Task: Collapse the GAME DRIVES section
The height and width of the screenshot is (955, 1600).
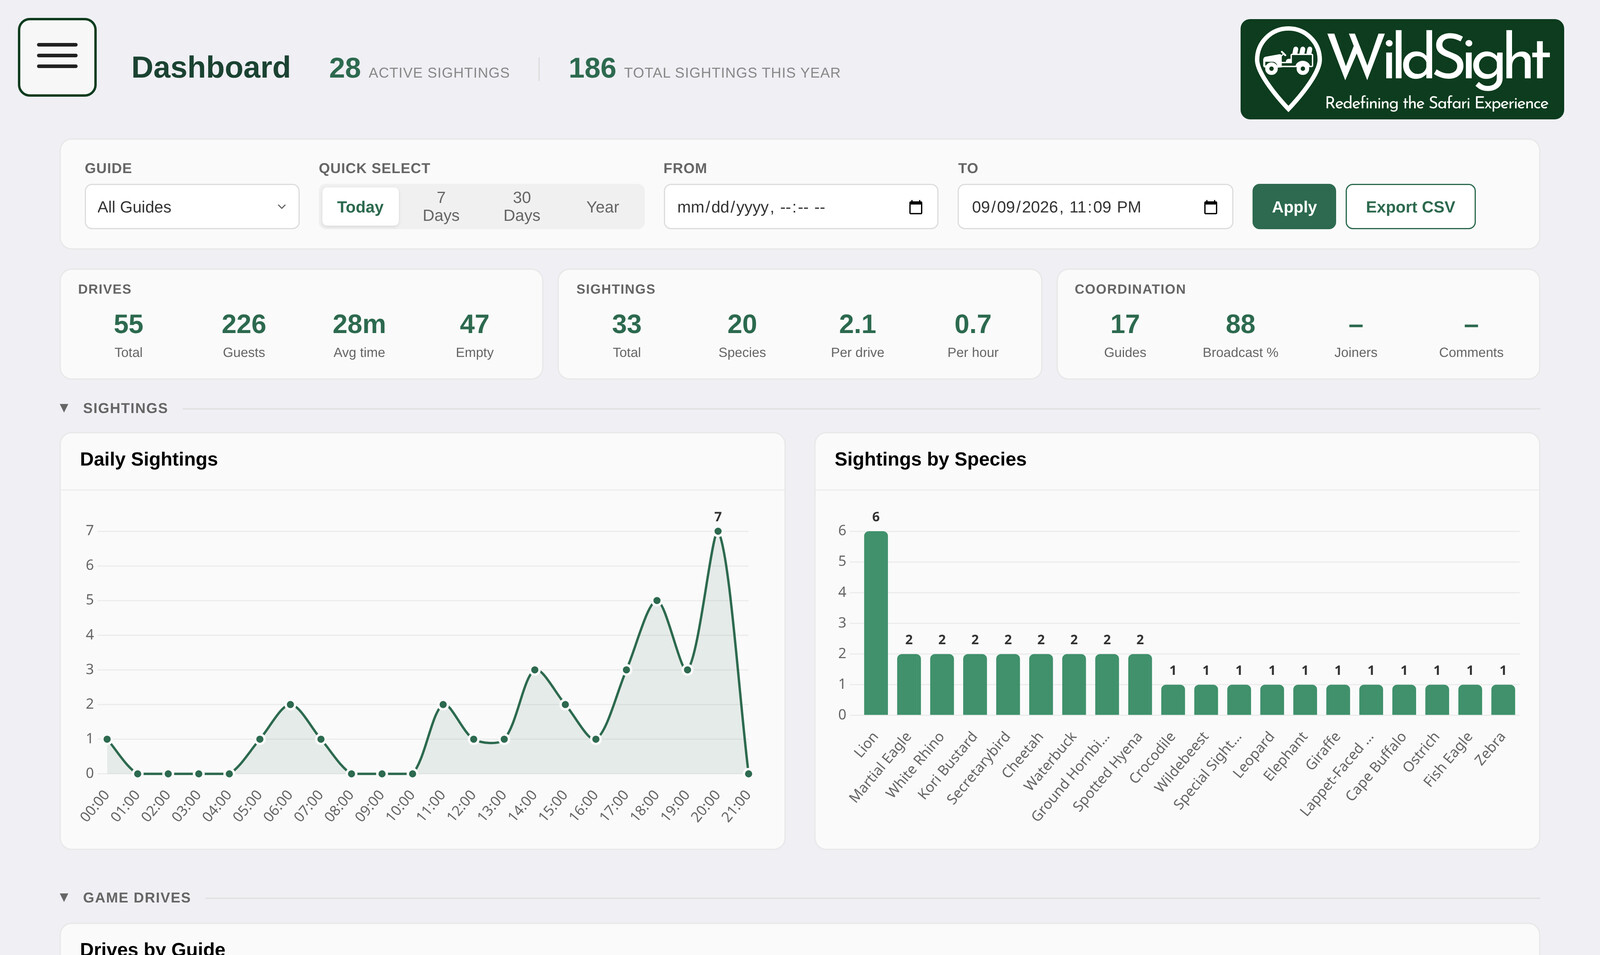Action: (x=64, y=897)
